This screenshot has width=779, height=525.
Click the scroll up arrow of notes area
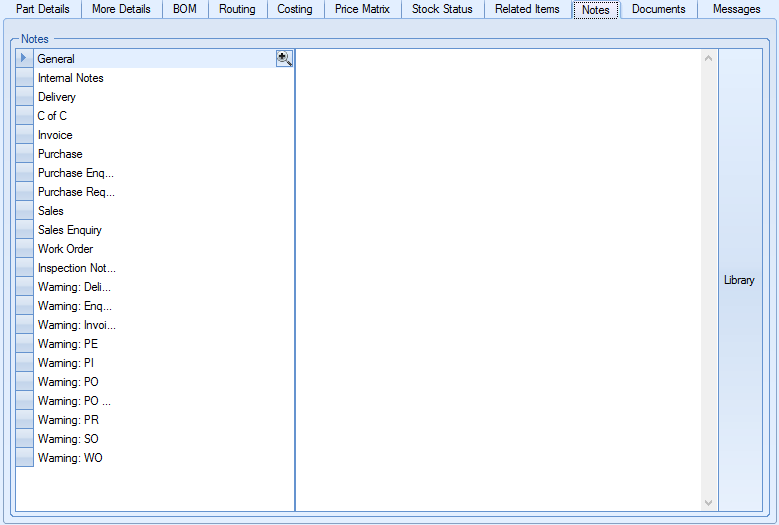(x=709, y=58)
